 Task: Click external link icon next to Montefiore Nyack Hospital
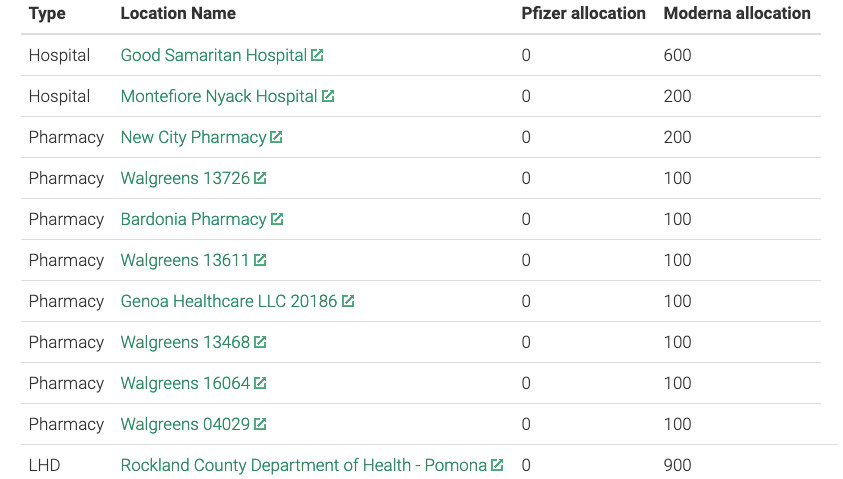tap(328, 97)
